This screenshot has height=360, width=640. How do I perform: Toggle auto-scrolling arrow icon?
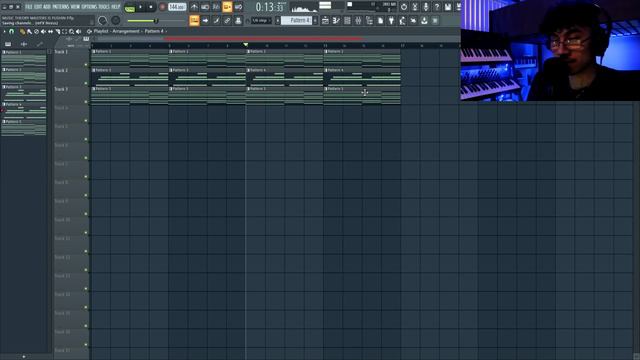(205, 20)
